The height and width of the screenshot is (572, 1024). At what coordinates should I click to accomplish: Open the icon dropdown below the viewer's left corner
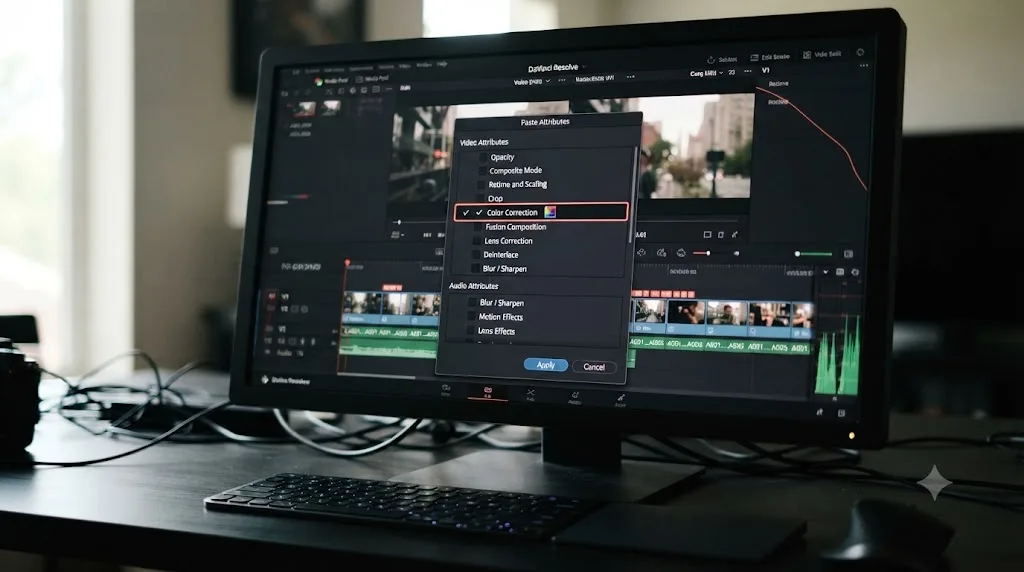tap(397, 234)
